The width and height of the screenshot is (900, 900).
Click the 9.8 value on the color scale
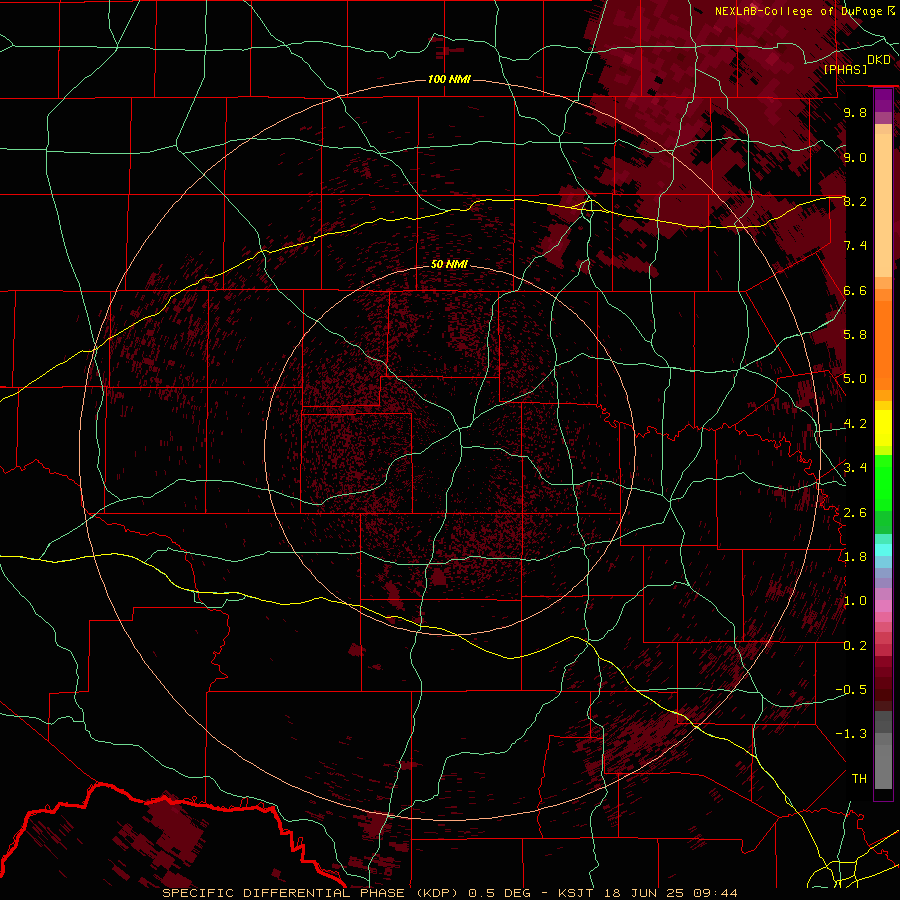(x=855, y=112)
